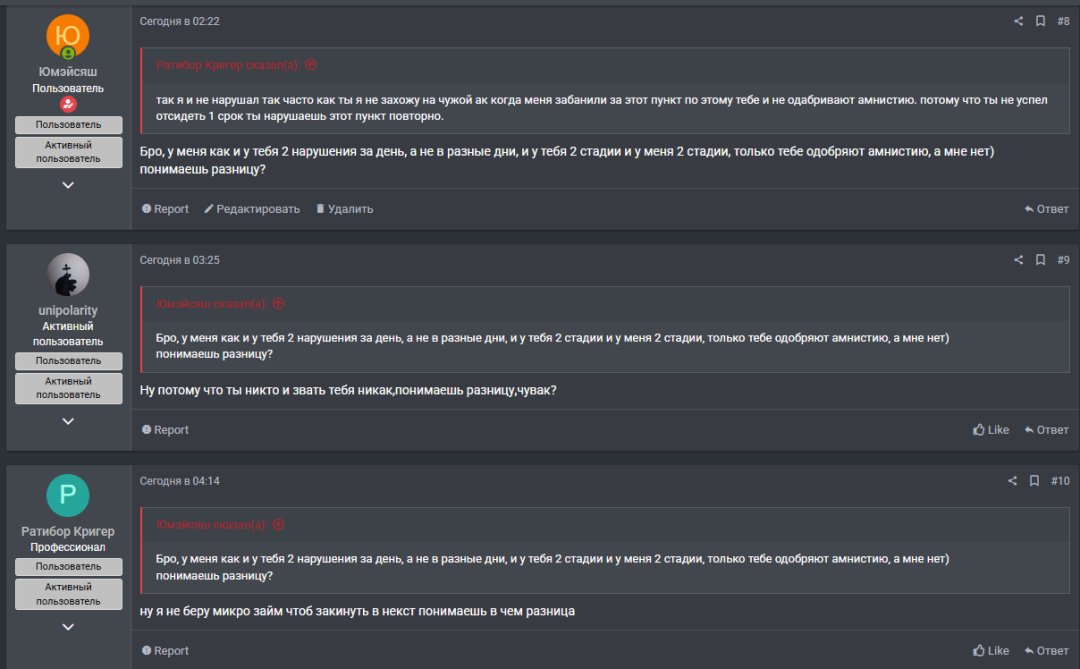1080x669 pixels.
Task: Jump to quoted Юмэйсяш post in post #9
Action: click(x=279, y=304)
